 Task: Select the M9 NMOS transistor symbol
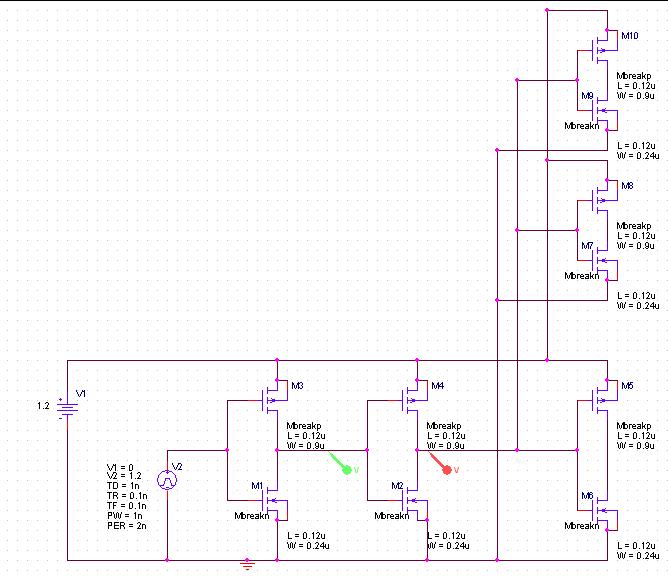tap(600, 109)
